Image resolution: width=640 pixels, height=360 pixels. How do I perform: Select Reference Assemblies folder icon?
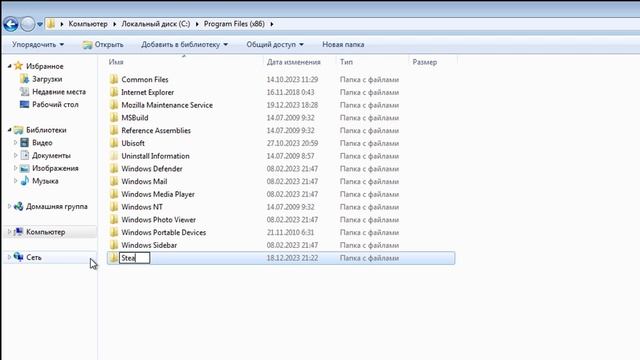tap(114, 130)
